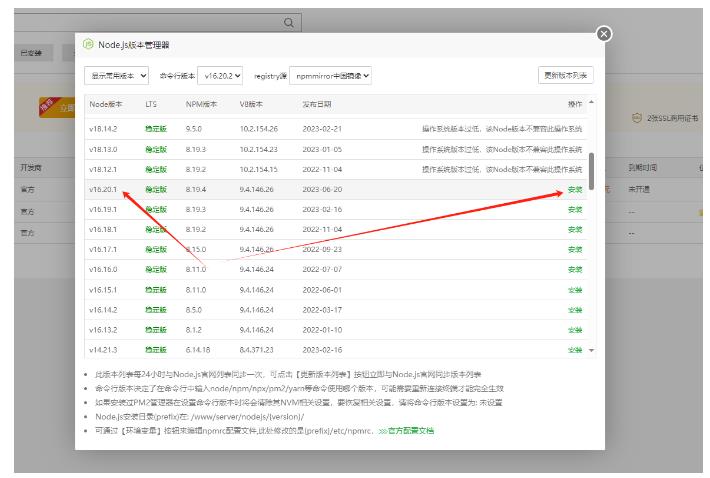Click the expiry time column header in background
This screenshot has width=710, height=478.
tap(642, 167)
